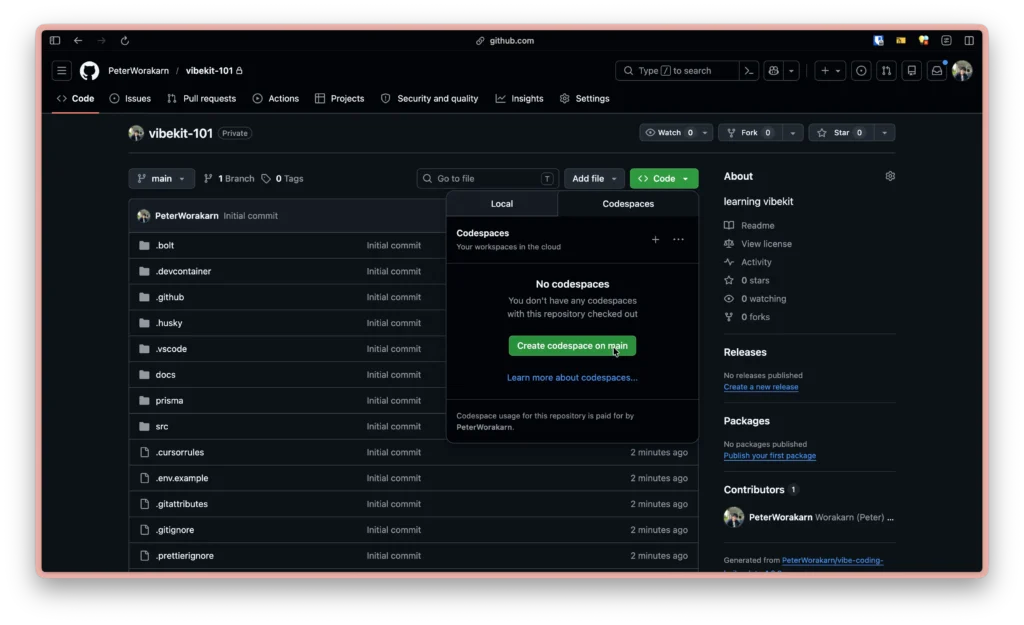The image size is (1024, 625).
Task: Reload the page in browser
Action: [125, 40]
